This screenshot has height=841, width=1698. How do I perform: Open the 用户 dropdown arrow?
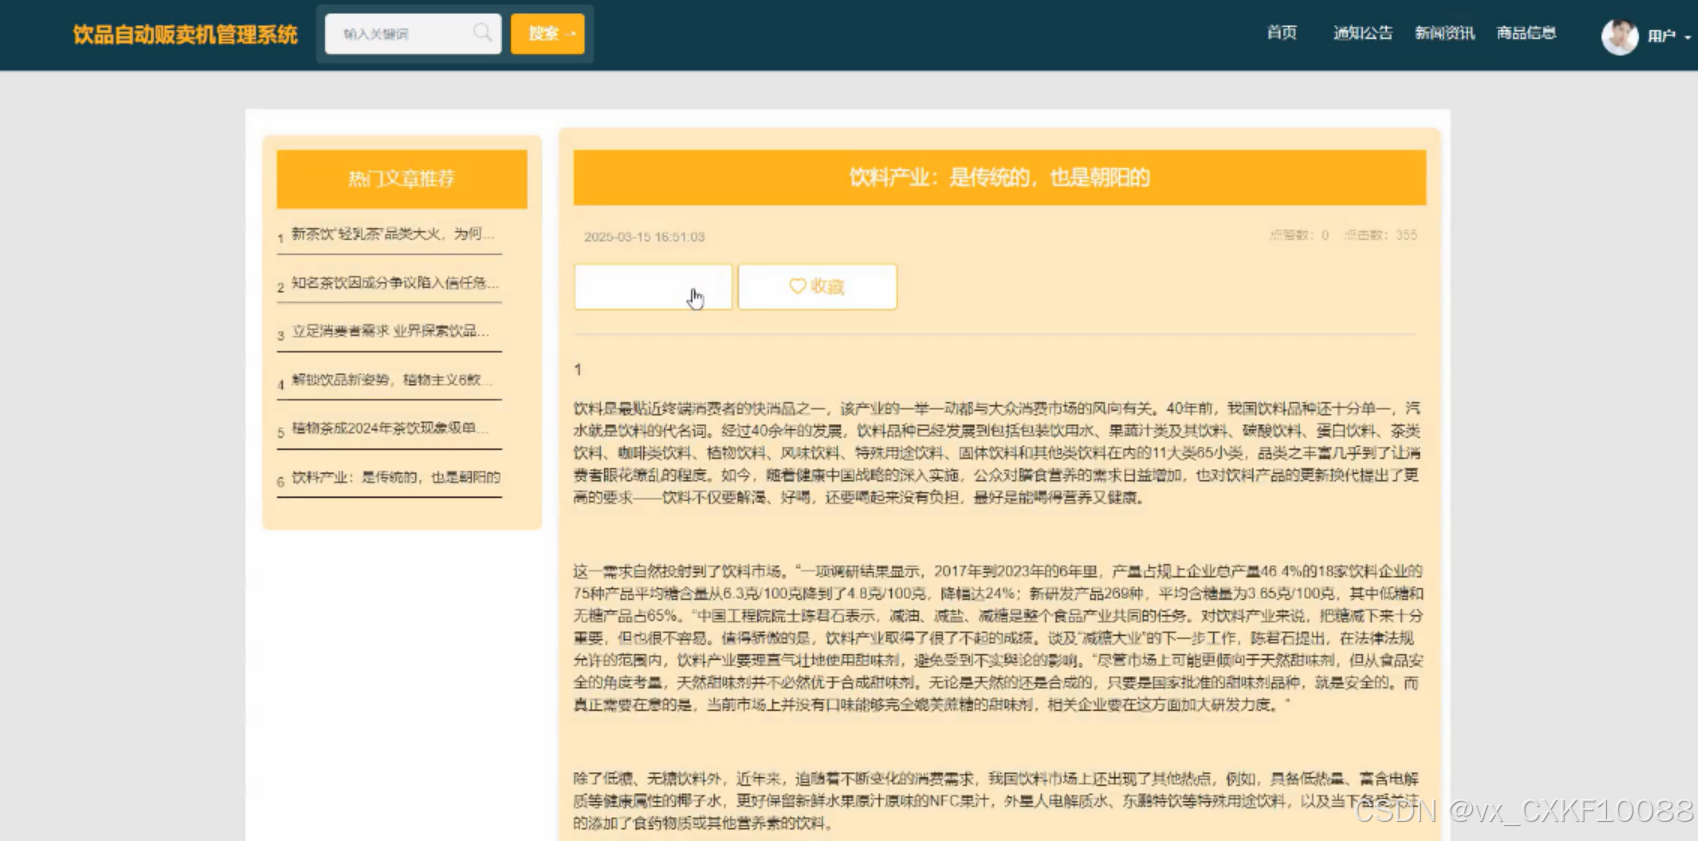click(1688, 37)
